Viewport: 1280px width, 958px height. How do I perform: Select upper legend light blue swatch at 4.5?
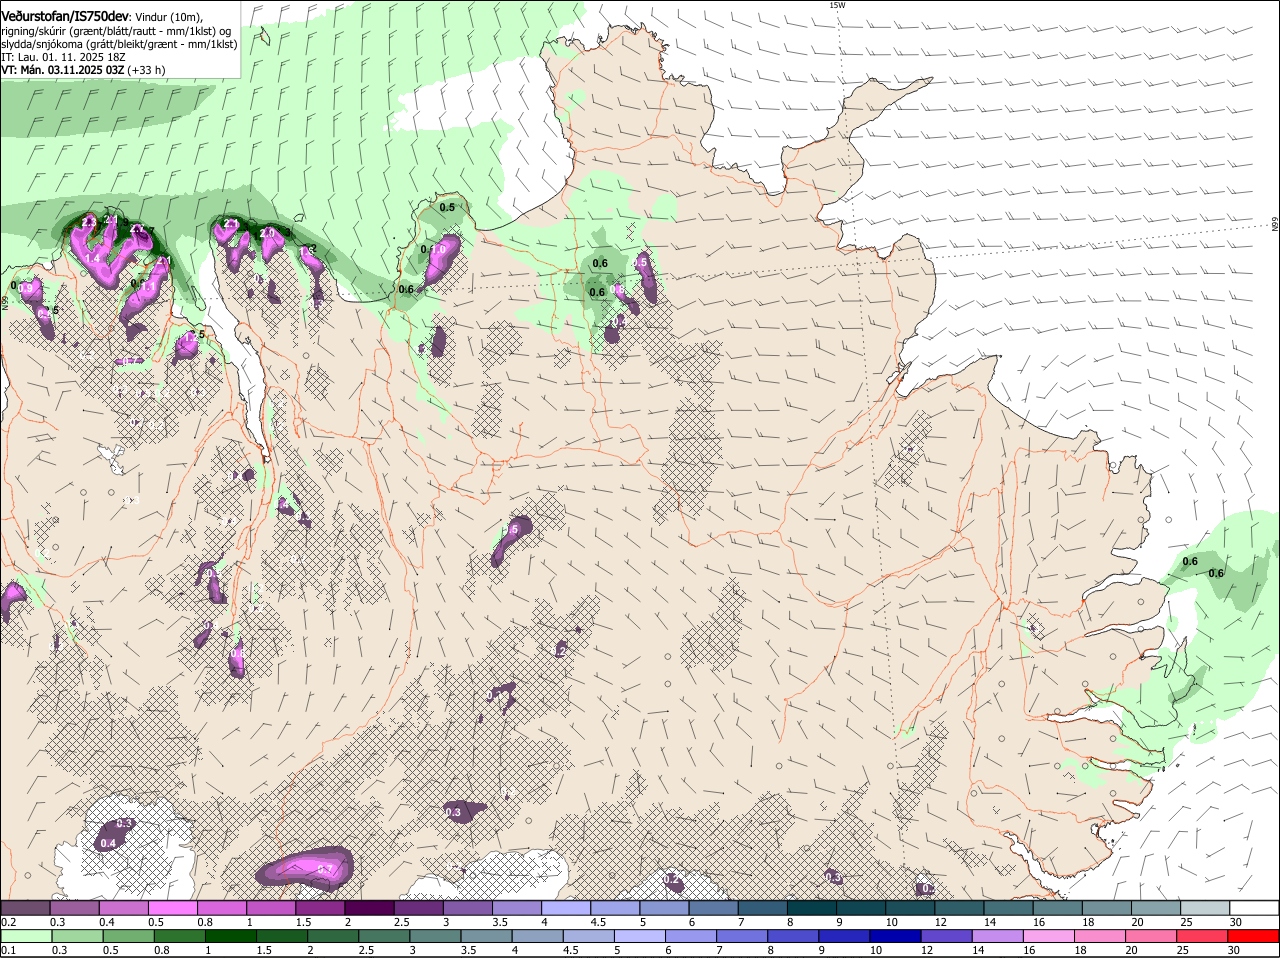(x=614, y=907)
